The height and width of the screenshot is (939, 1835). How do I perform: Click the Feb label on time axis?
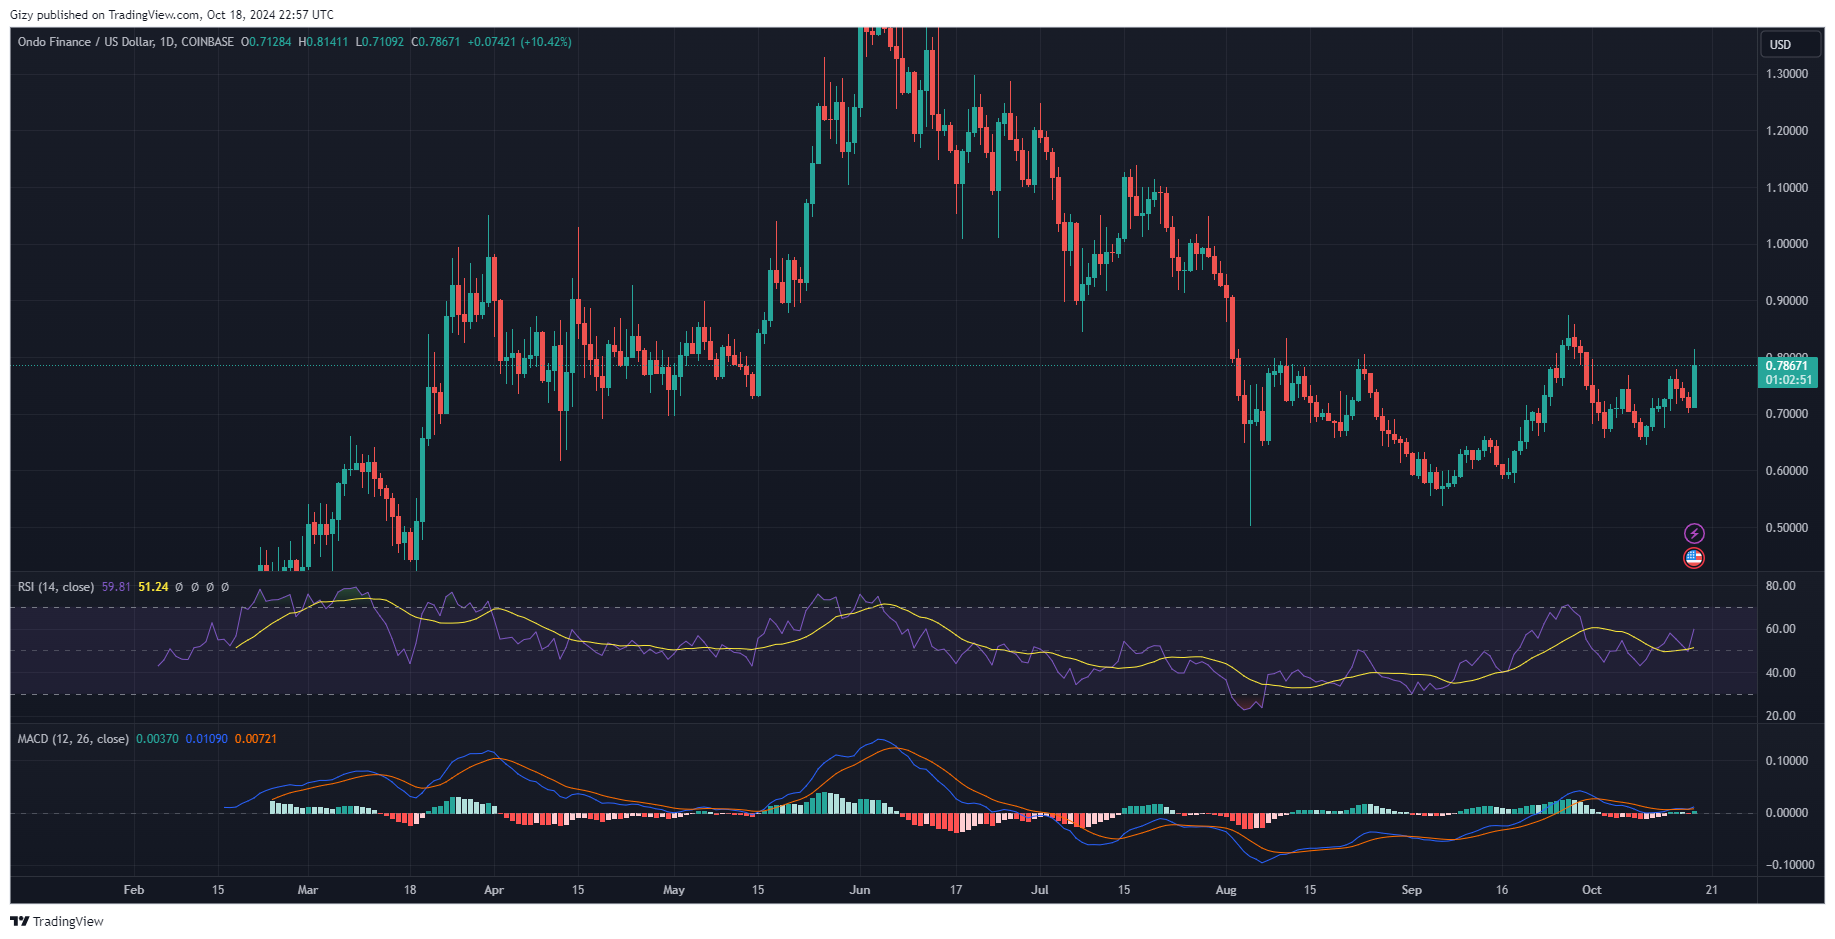134,890
